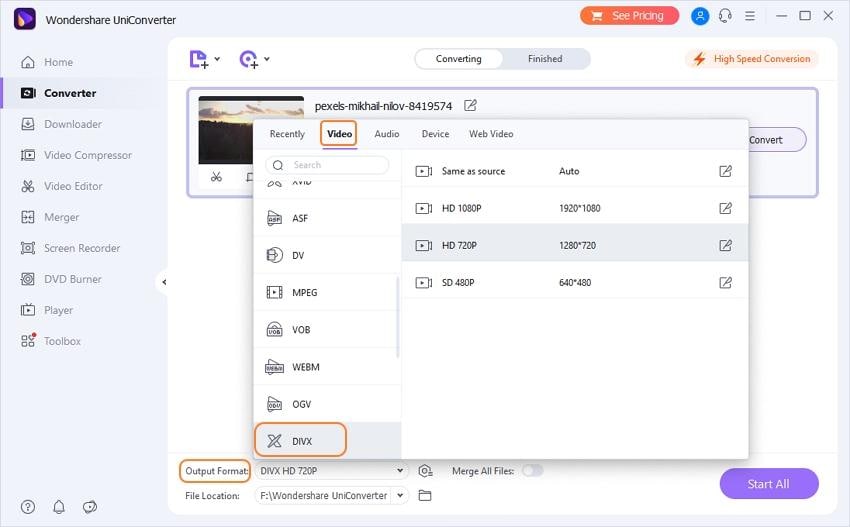
Task: Choose the HD 1080P resolution
Action: pyautogui.click(x=575, y=208)
